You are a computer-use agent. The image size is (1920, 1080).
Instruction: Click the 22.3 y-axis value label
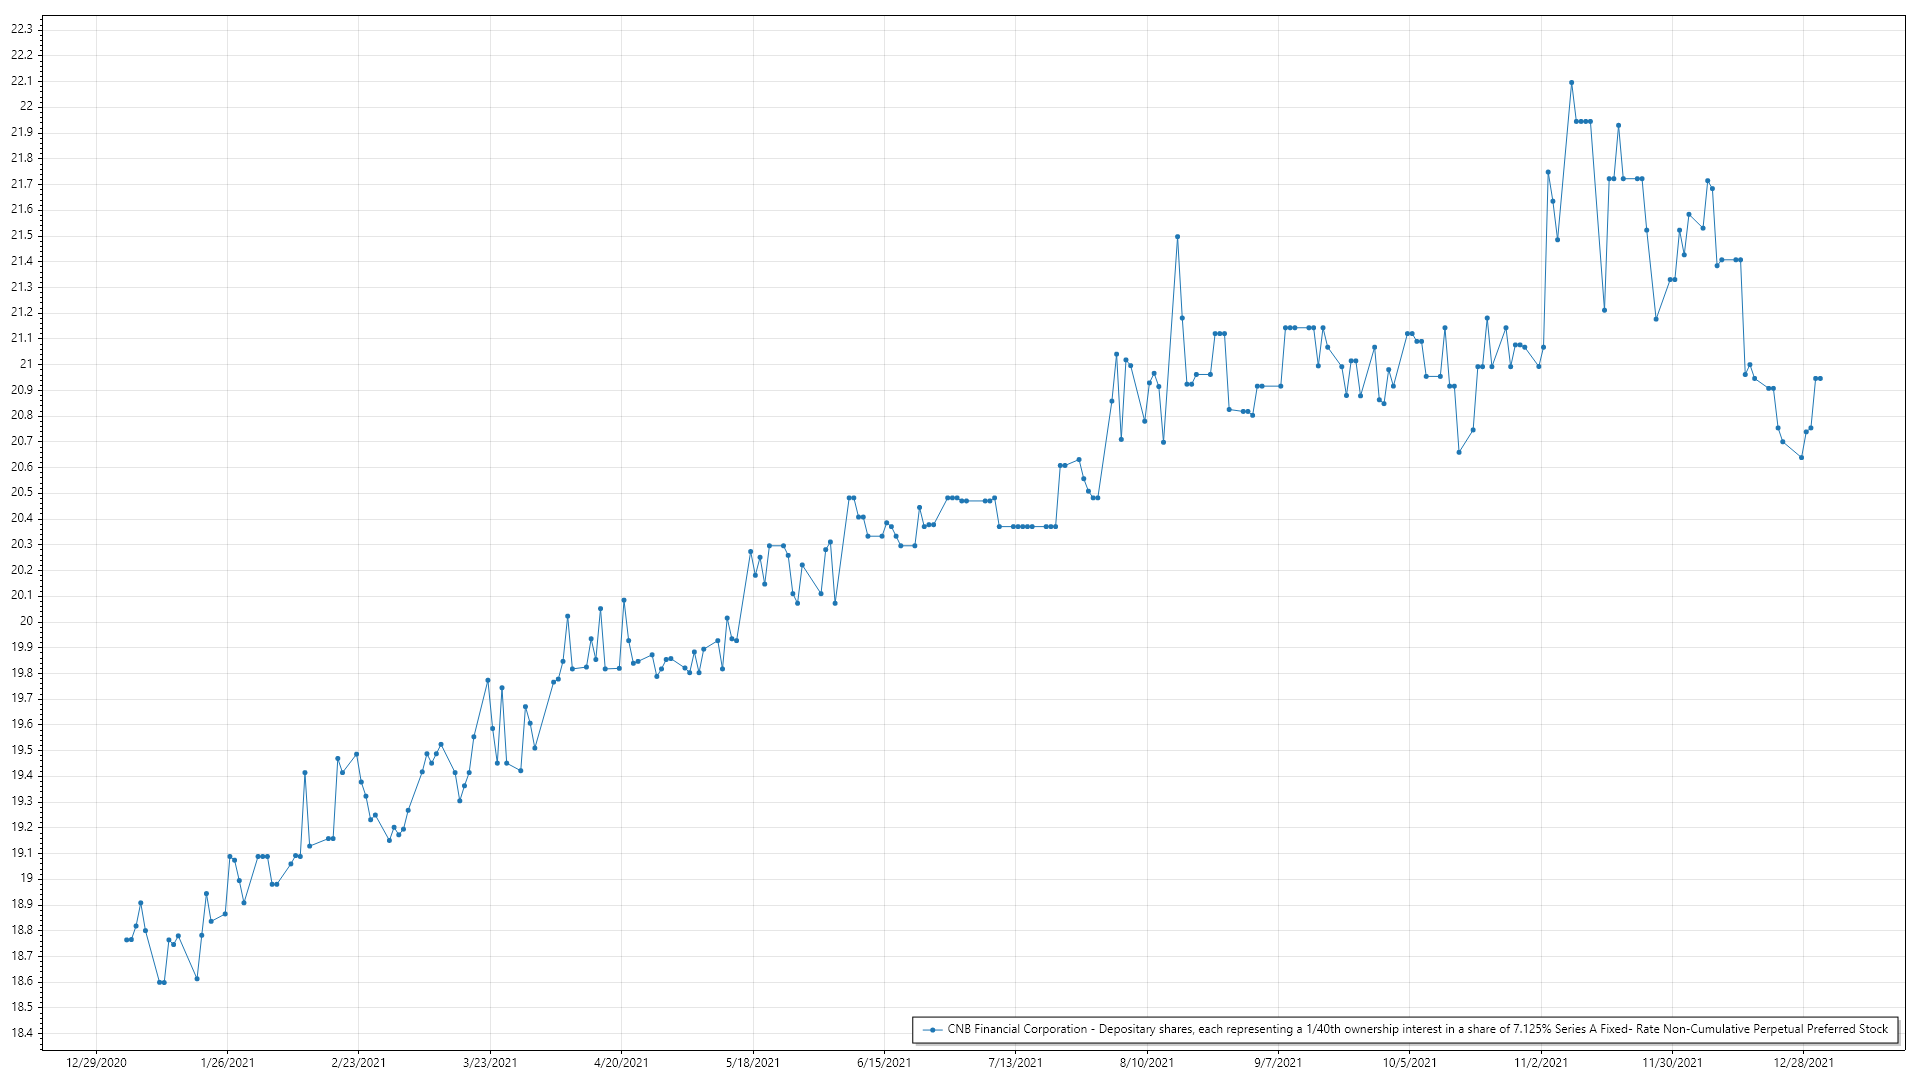[x=21, y=29]
